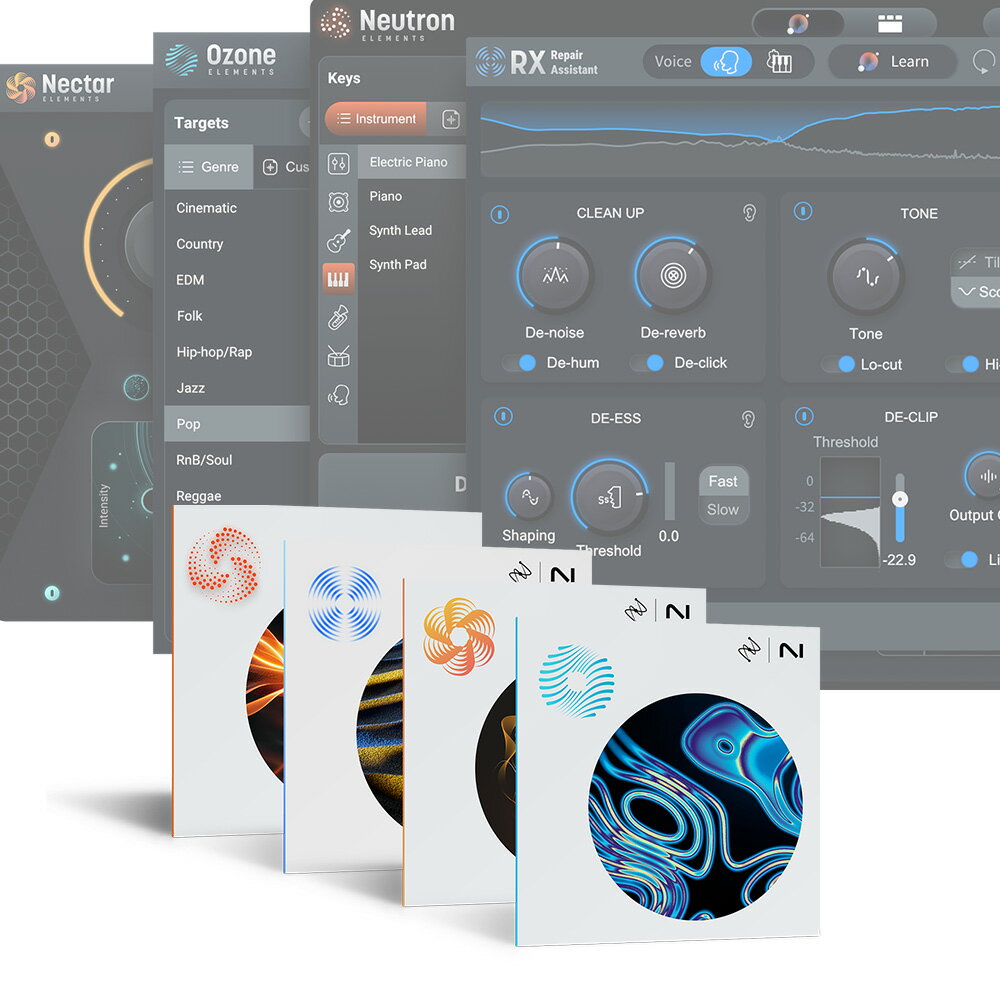Toggle the CLEAN UP module power button

click(500, 214)
